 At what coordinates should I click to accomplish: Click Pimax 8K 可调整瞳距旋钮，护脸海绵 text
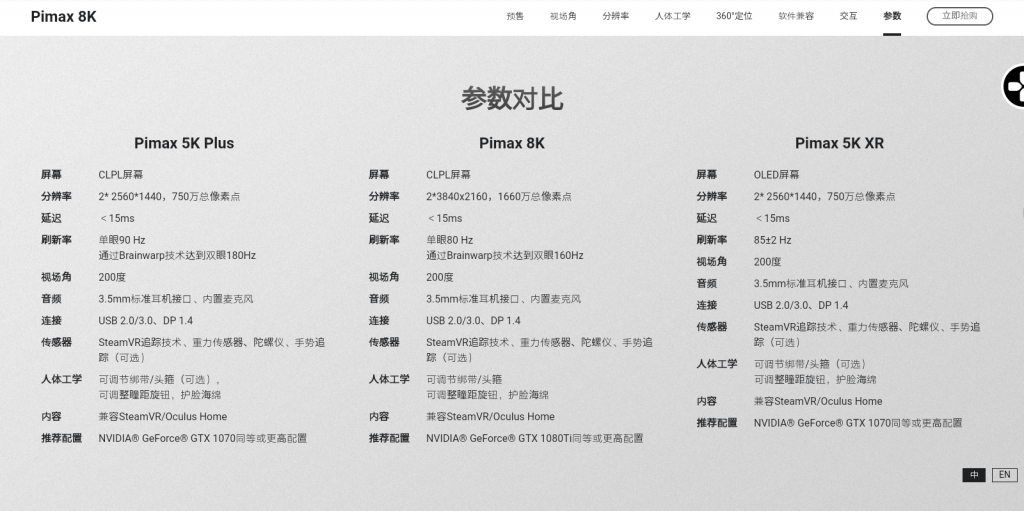(487, 395)
